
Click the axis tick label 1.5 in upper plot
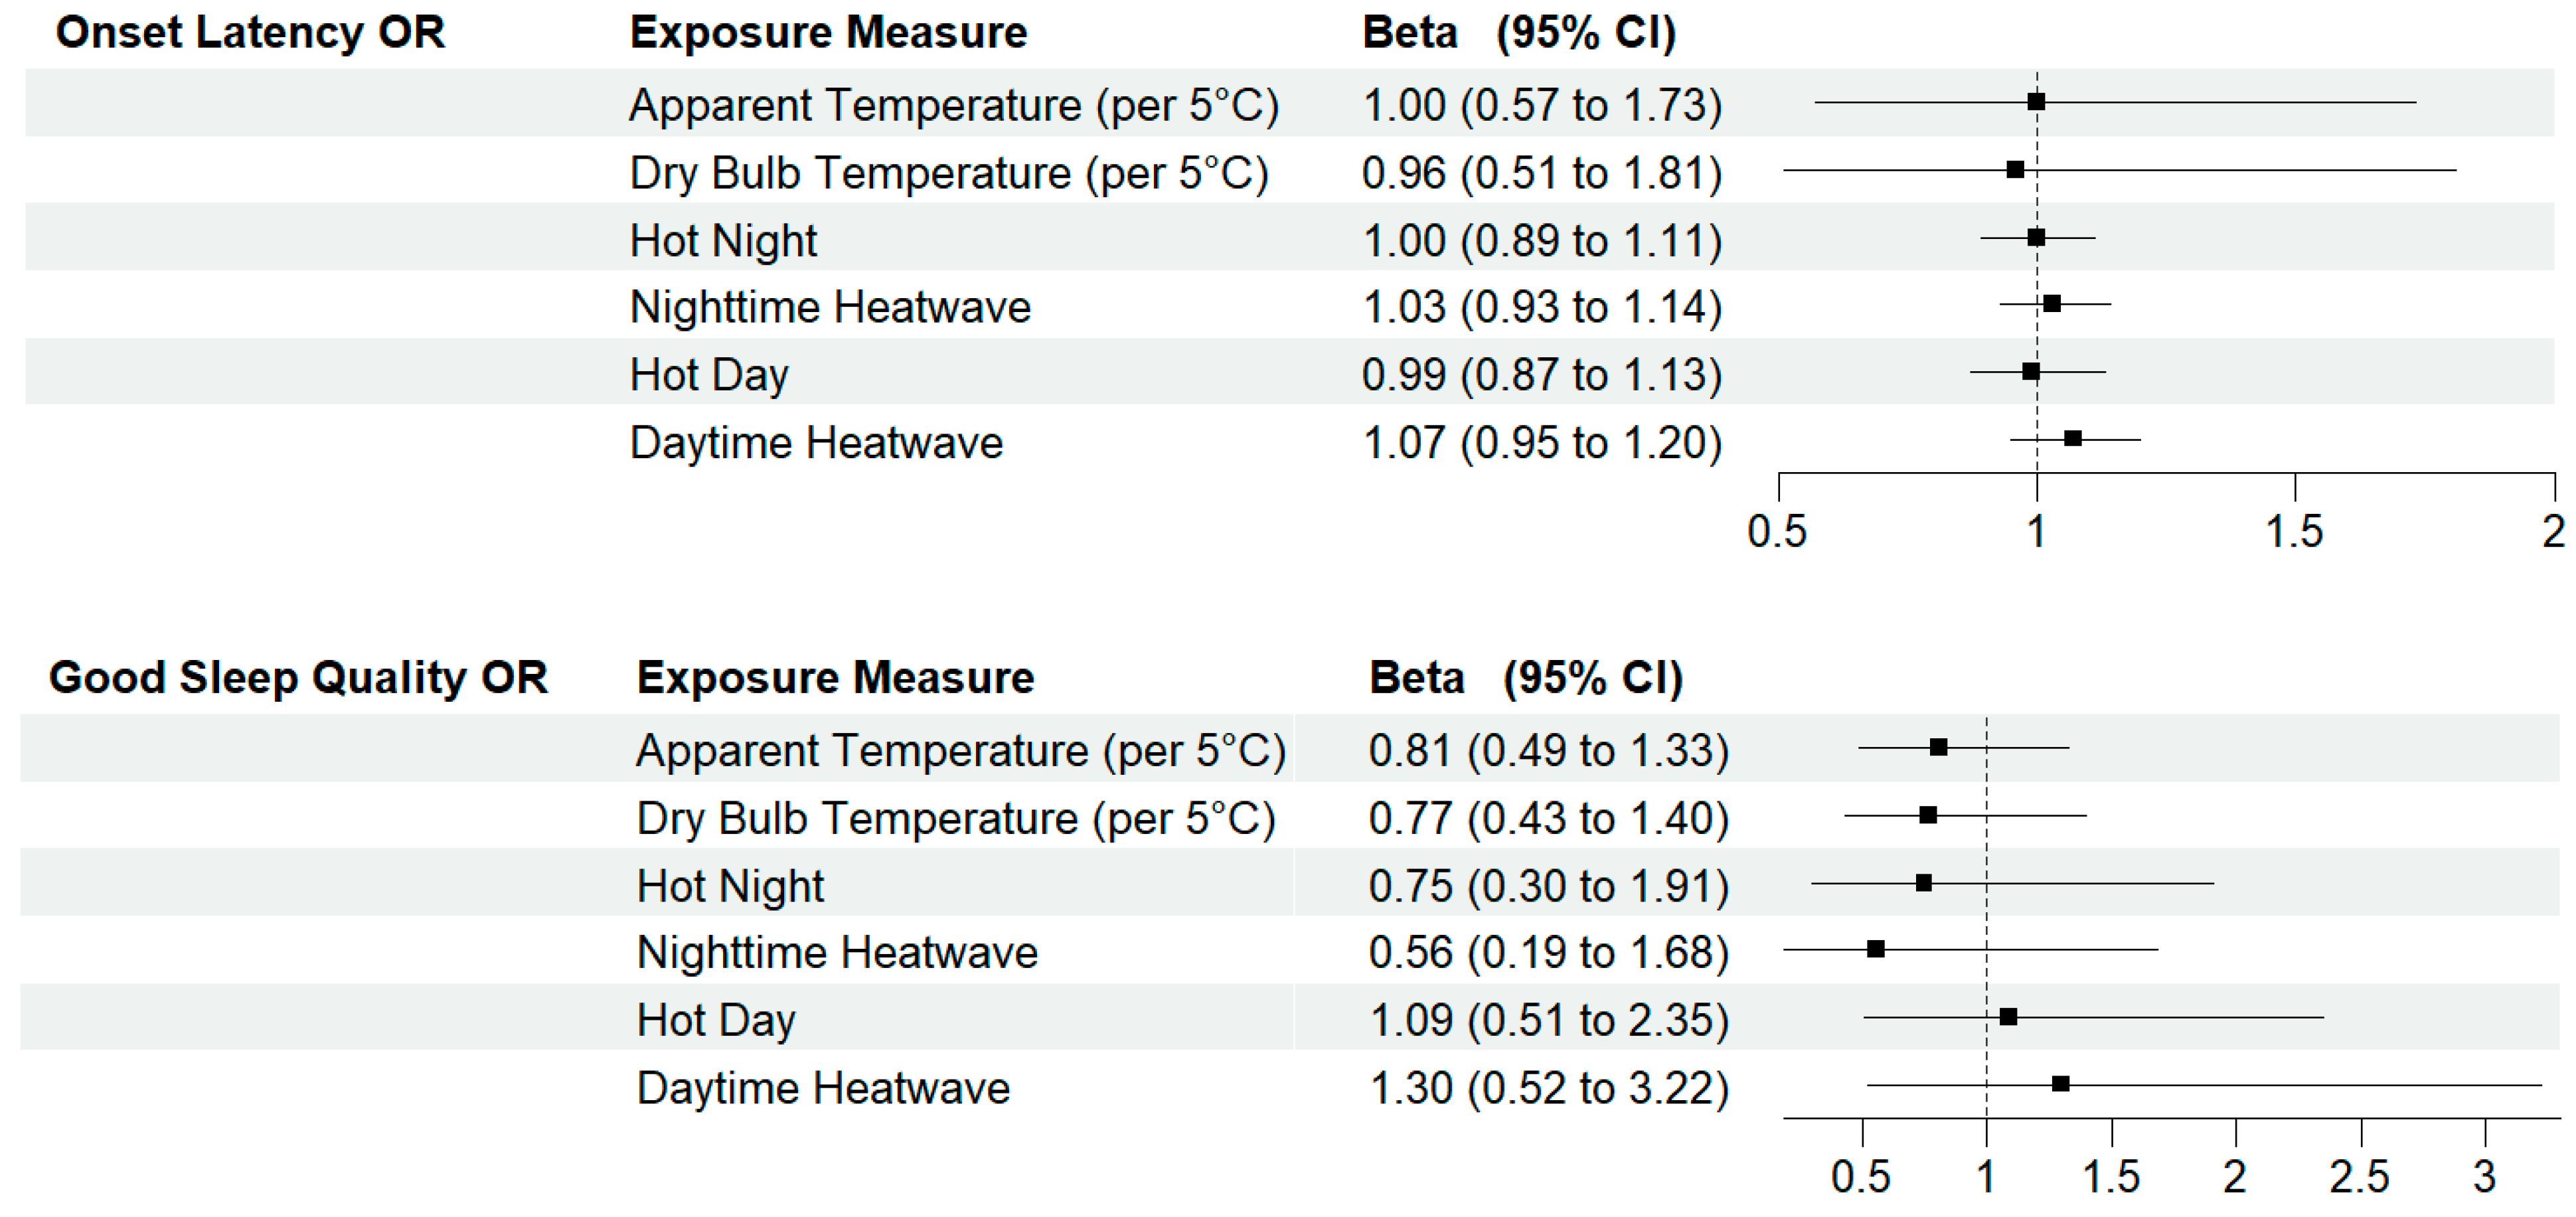point(2294,532)
